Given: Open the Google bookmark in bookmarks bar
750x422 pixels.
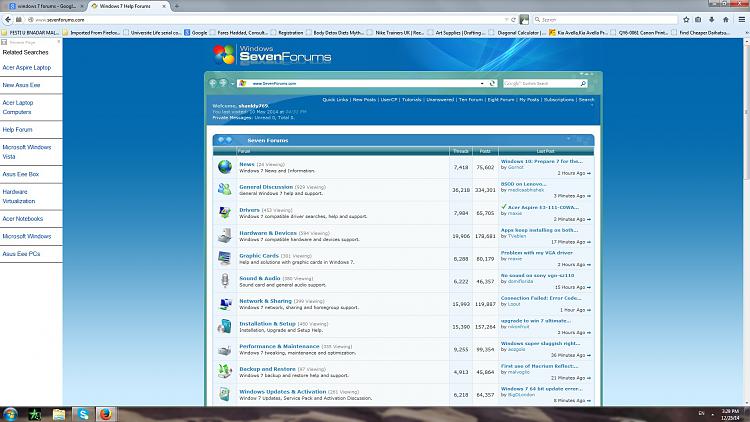Looking at the screenshot, I should point(196,33).
